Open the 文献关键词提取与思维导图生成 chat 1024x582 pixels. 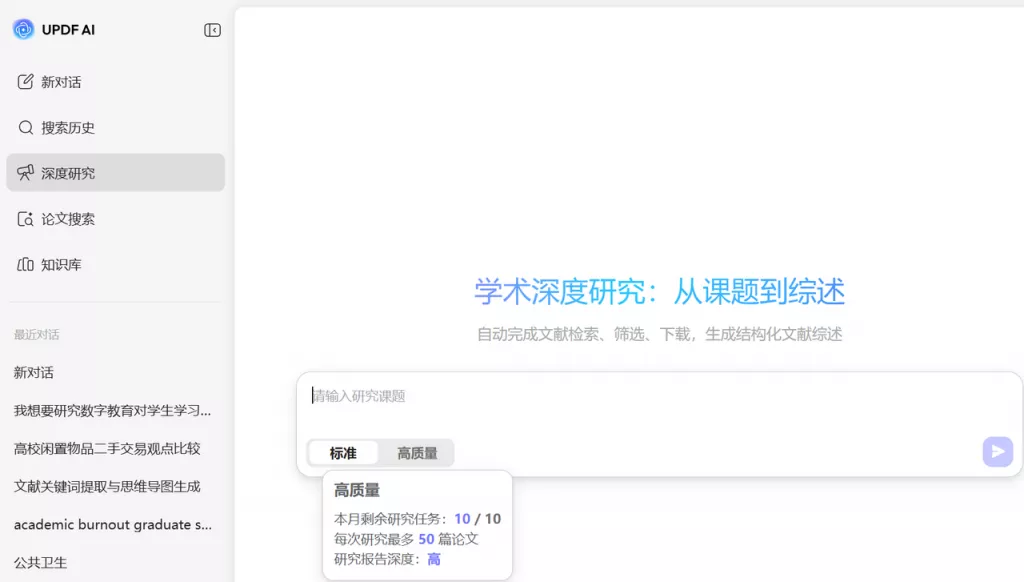(x=110, y=486)
